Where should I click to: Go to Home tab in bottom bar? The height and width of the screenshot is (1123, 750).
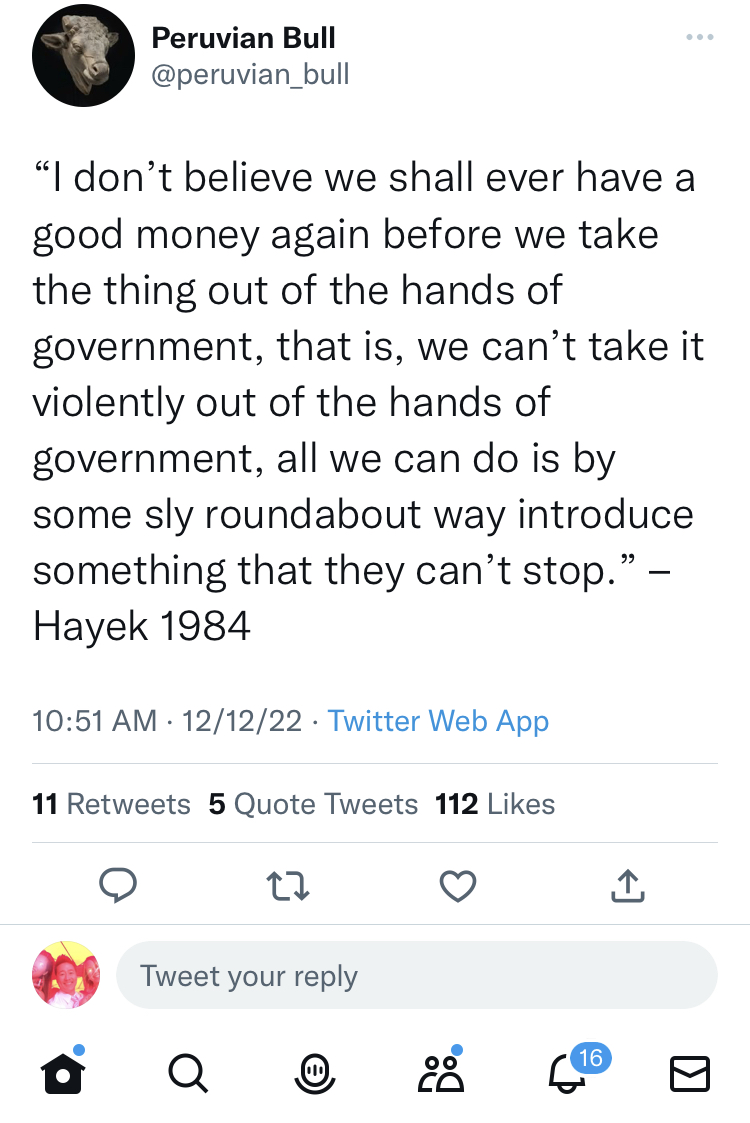(x=62, y=1073)
